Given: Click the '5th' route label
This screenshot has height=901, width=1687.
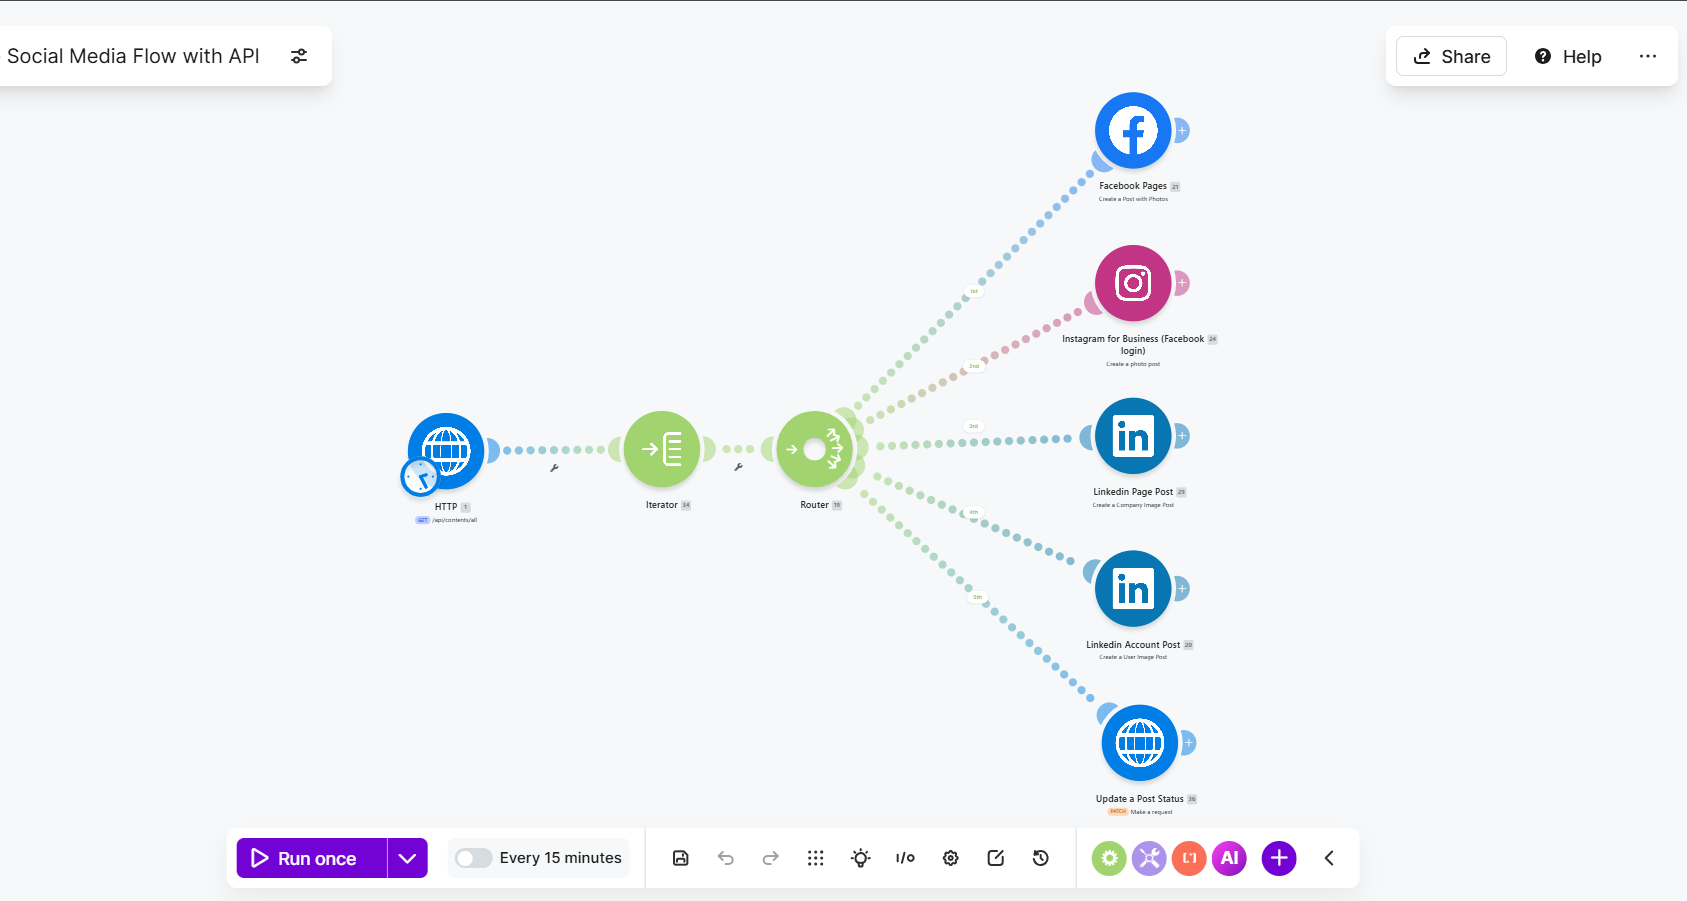Looking at the screenshot, I should point(978,597).
